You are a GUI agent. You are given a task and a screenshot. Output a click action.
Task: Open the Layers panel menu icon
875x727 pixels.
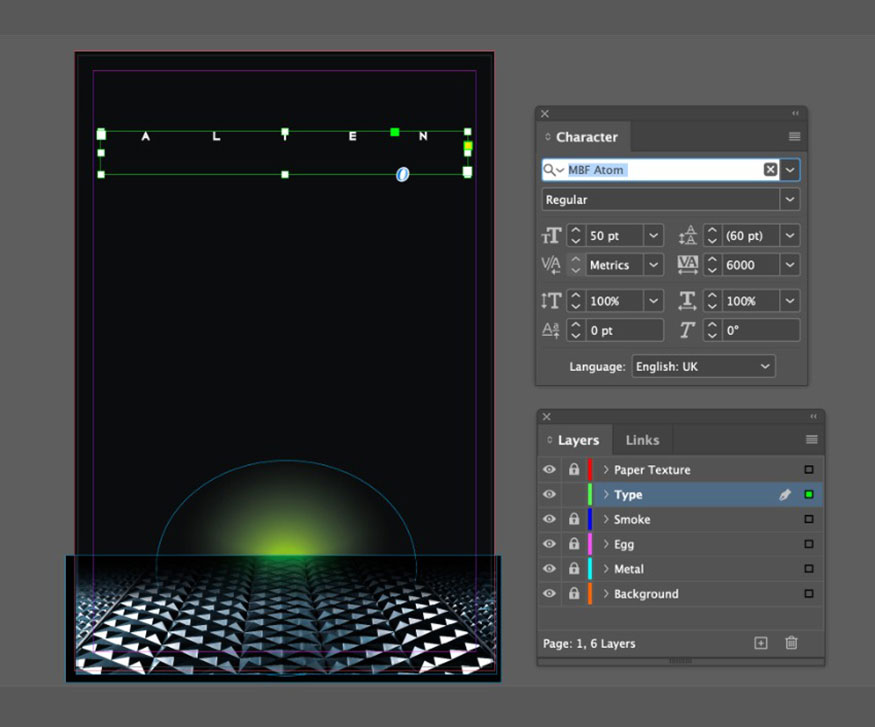click(811, 440)
